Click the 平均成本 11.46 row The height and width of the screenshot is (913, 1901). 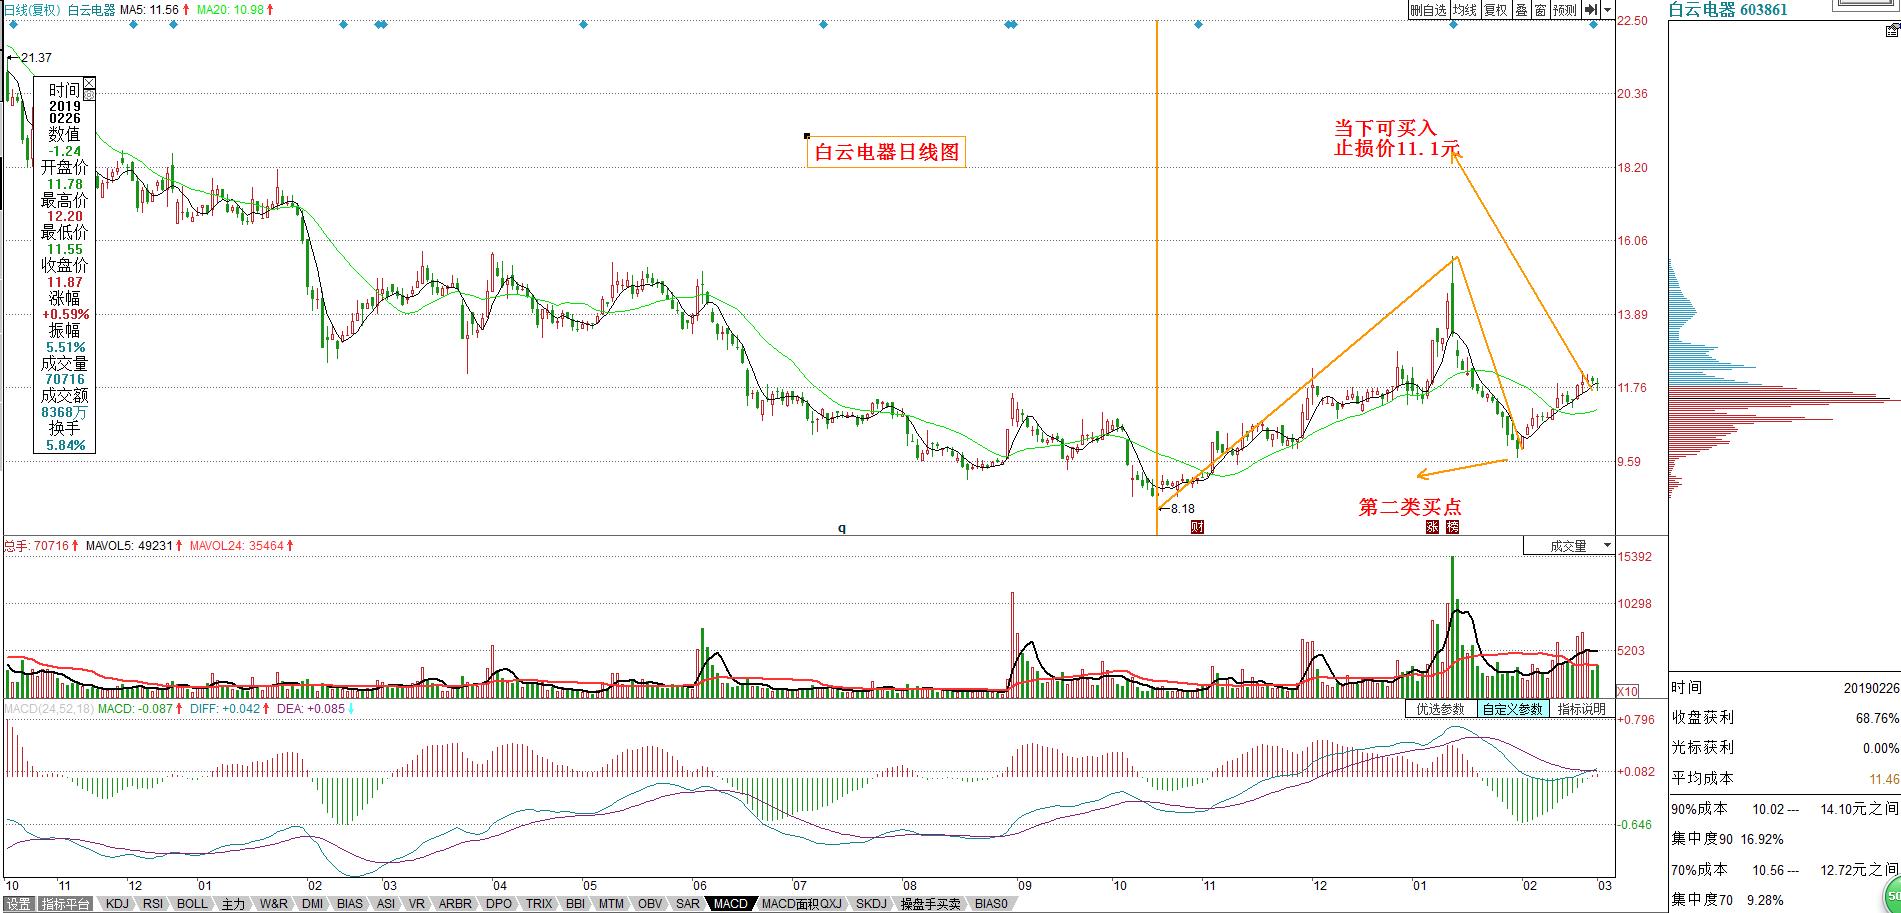[1785, 778]
